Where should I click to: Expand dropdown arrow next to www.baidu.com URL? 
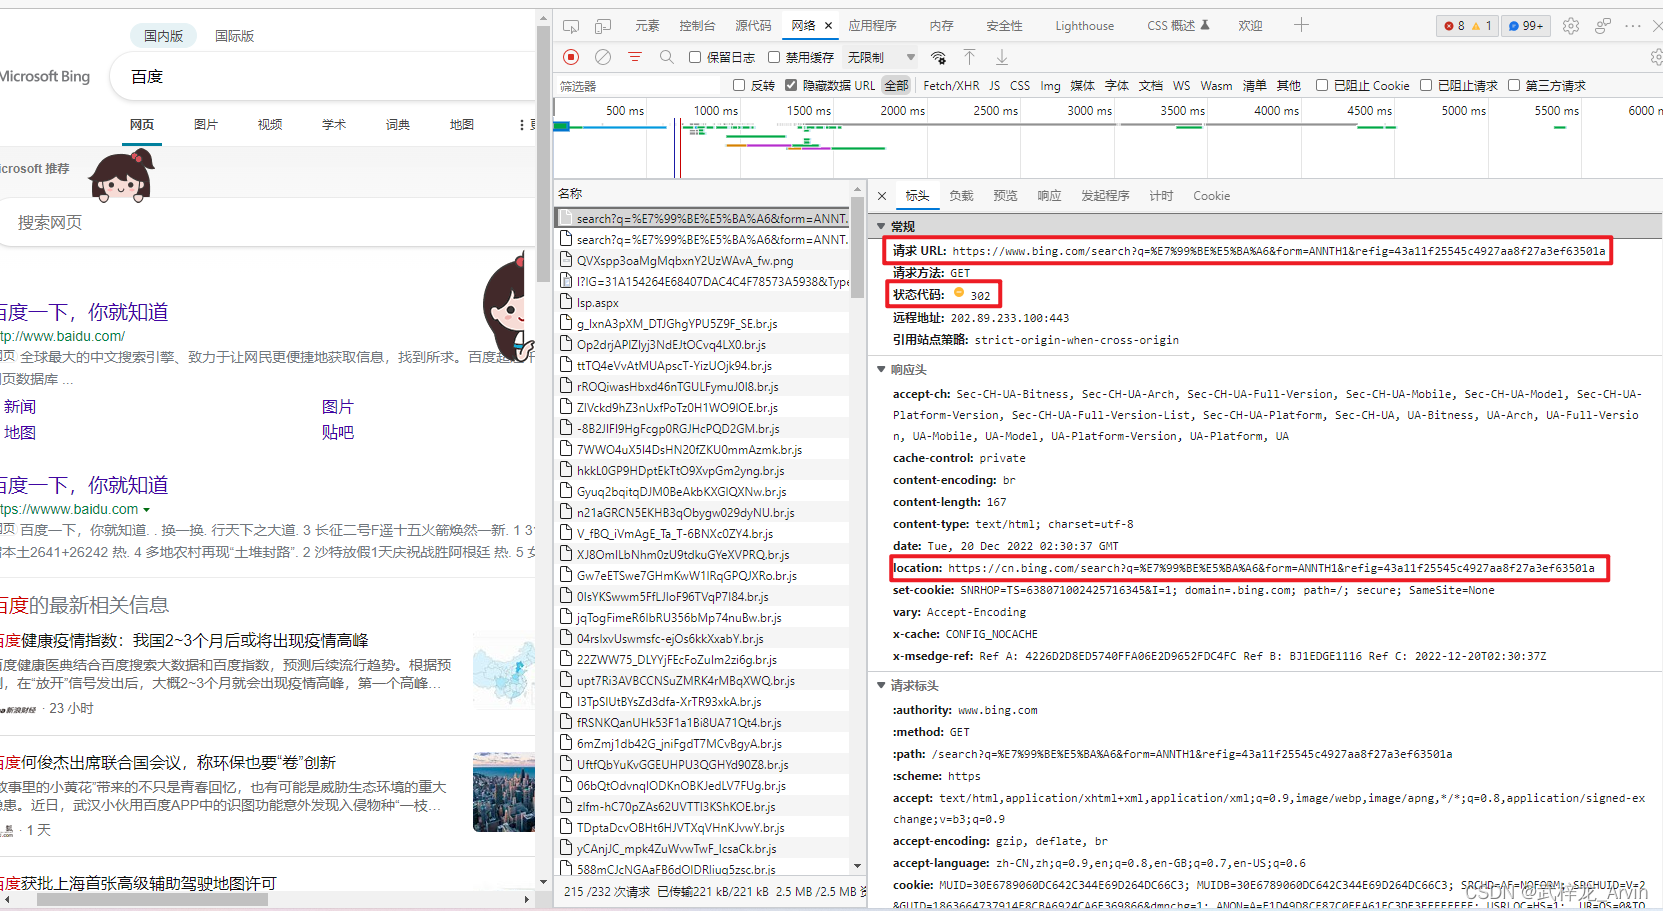147,510
